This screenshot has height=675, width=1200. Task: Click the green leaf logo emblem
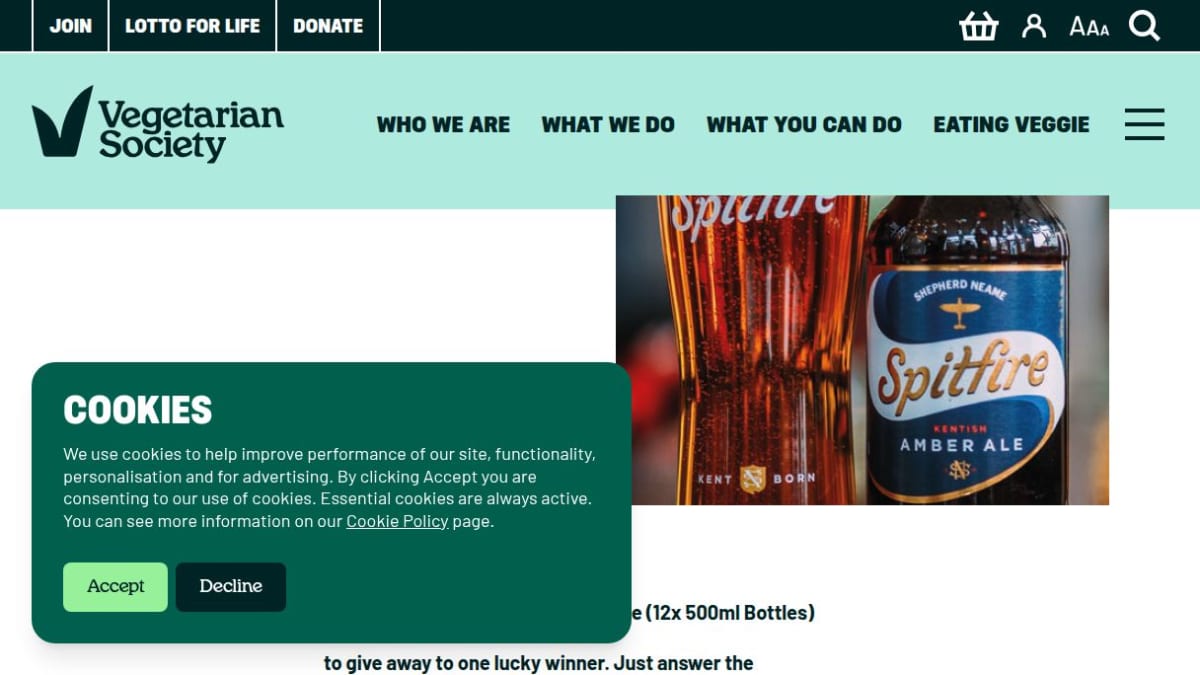click(x=62, y=122)
